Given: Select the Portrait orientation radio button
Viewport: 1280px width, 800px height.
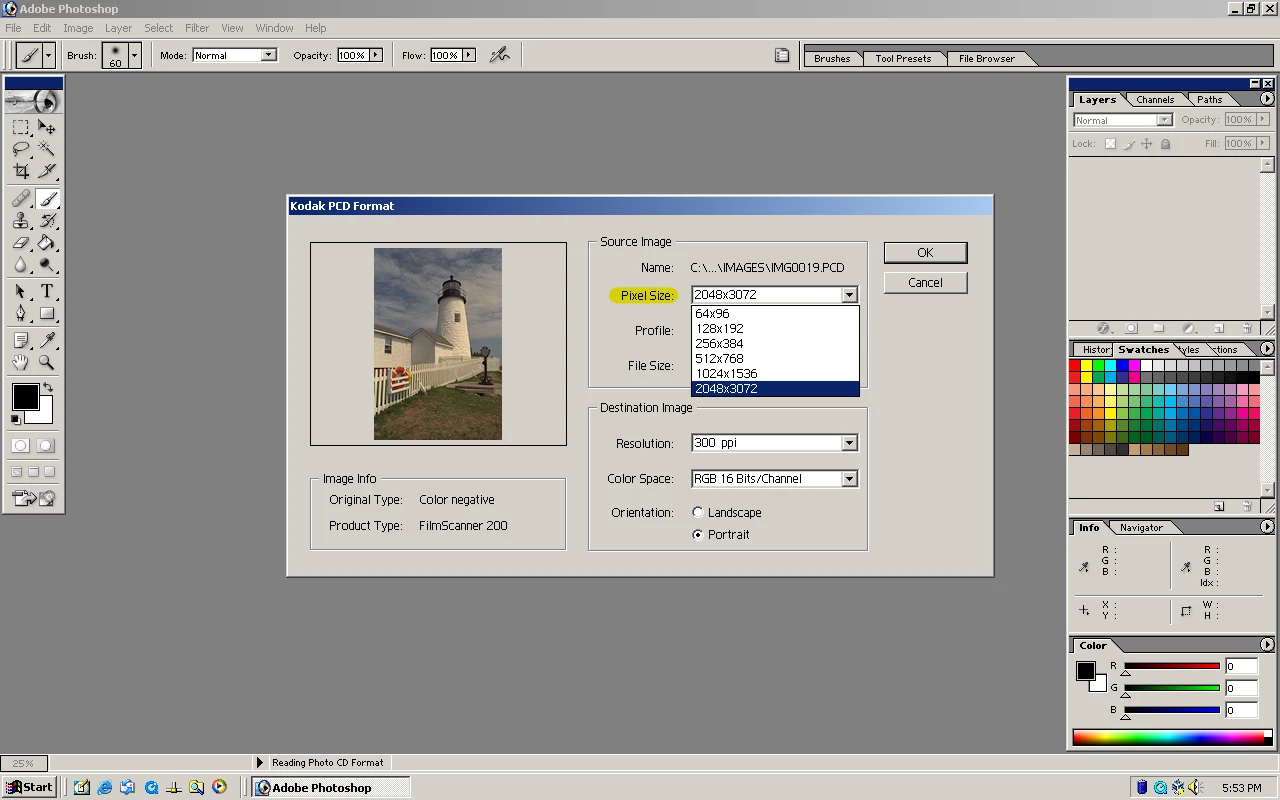Looking at the screenshot, I should click(698, 535).
